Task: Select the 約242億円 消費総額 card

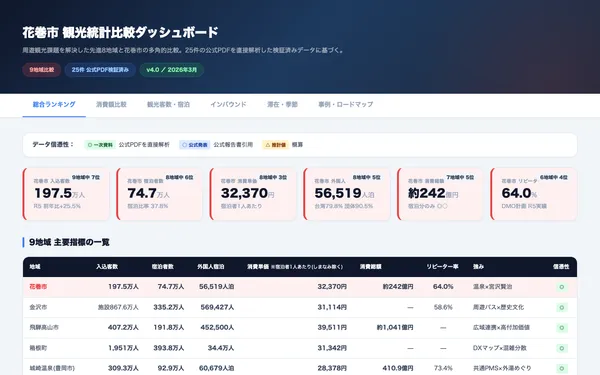Action: coord(440,194)
